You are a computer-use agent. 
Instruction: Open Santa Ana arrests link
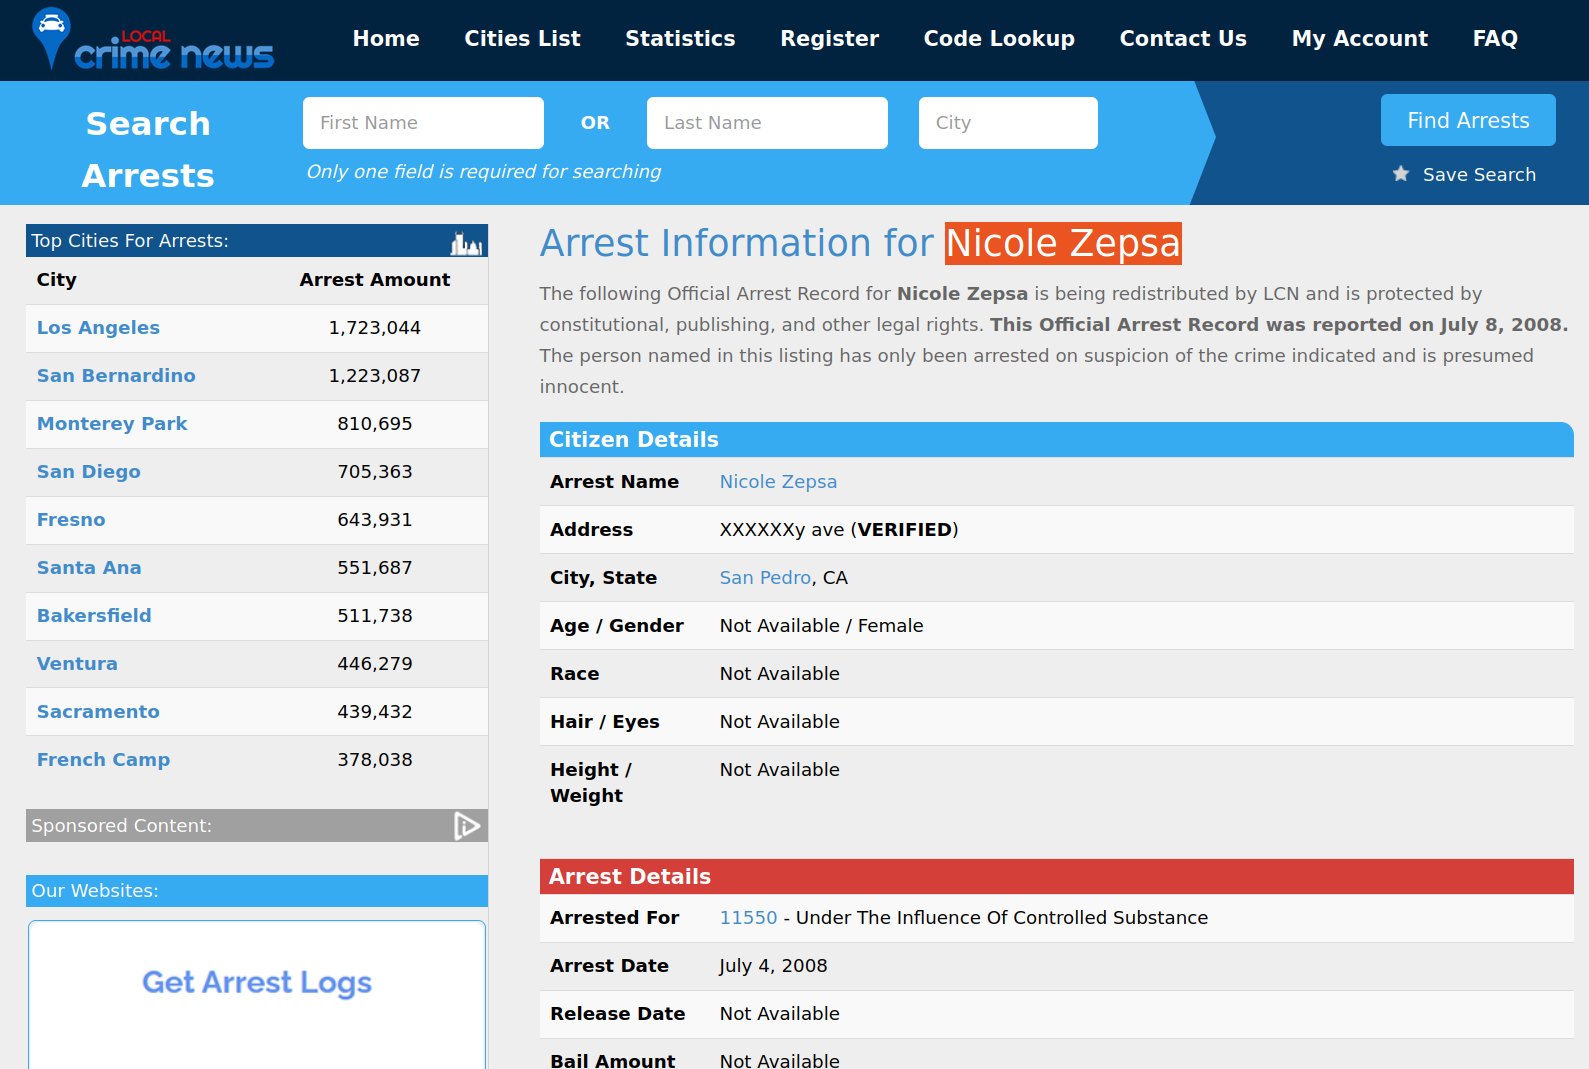point(89,568)
